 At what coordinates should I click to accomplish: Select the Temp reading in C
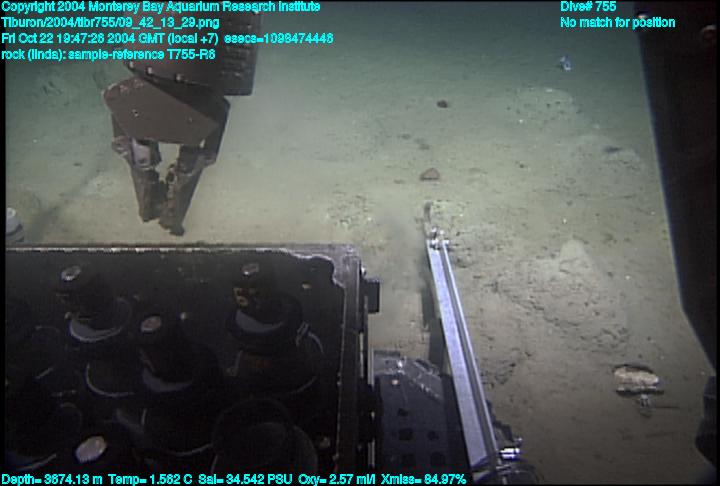coord(150,480)
